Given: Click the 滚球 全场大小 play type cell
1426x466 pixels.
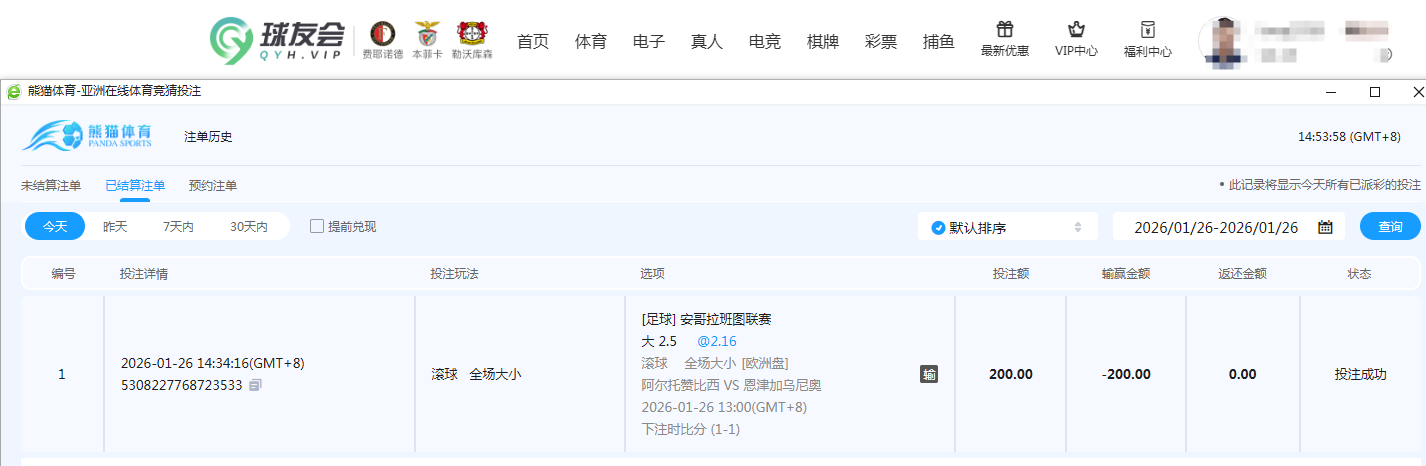Looking at the screenshot, I should [x=476, y=374].
